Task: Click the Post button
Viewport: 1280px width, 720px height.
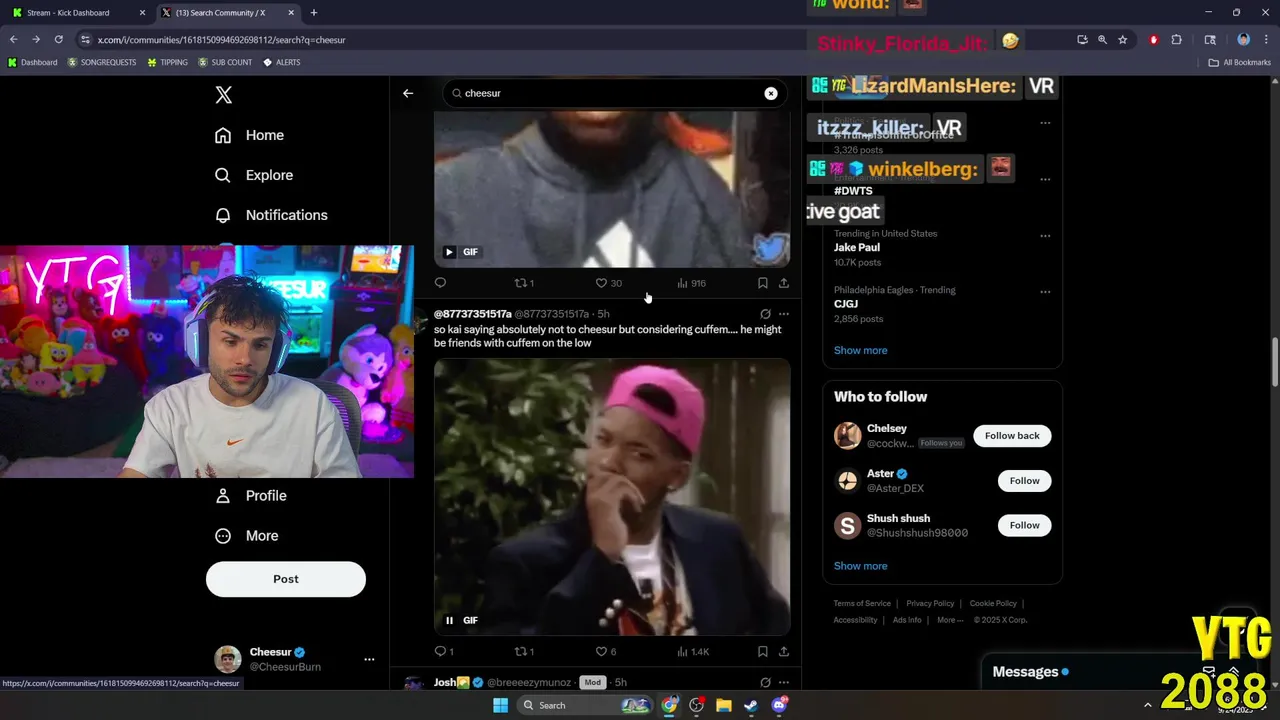Action: click(x=286, y=579)
